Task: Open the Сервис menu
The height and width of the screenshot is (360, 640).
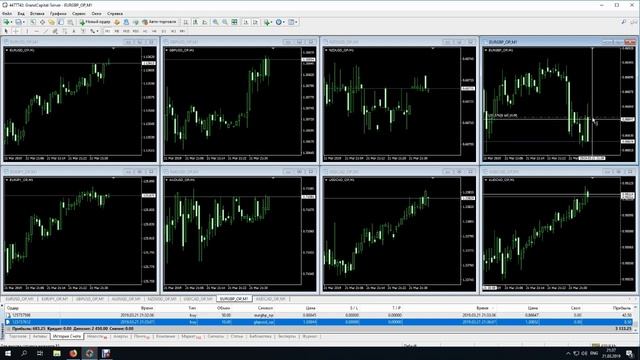Action: [79, 13]
